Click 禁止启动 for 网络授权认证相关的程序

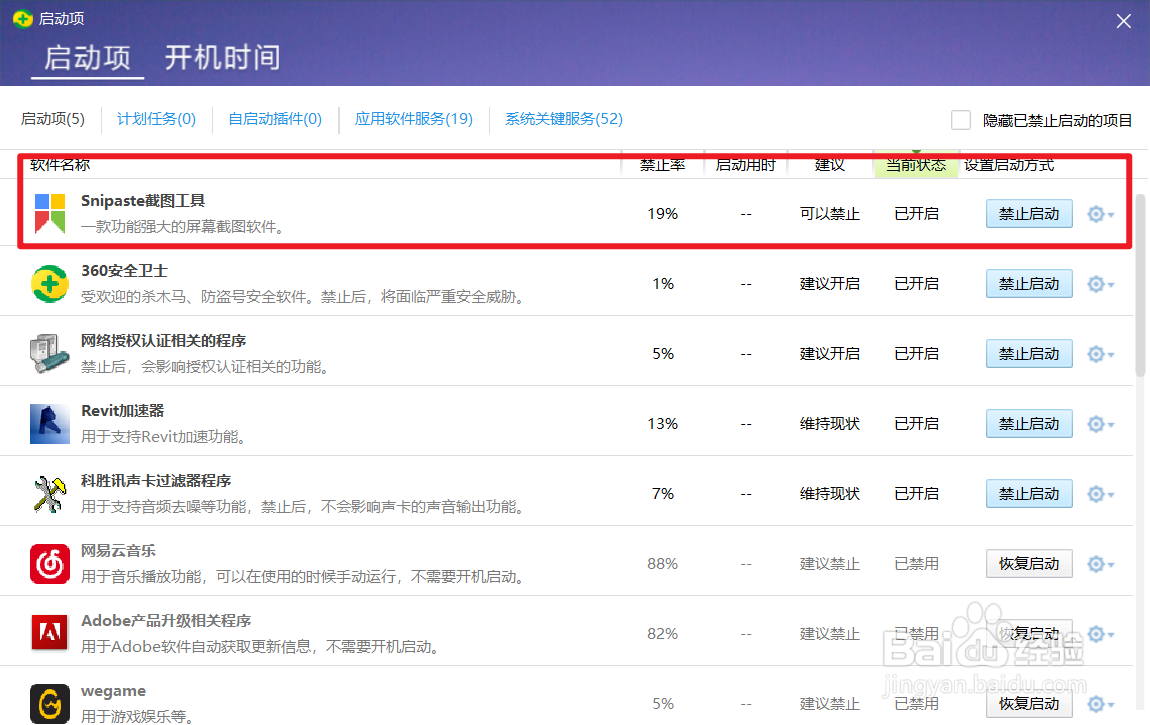coord(1029,353)
